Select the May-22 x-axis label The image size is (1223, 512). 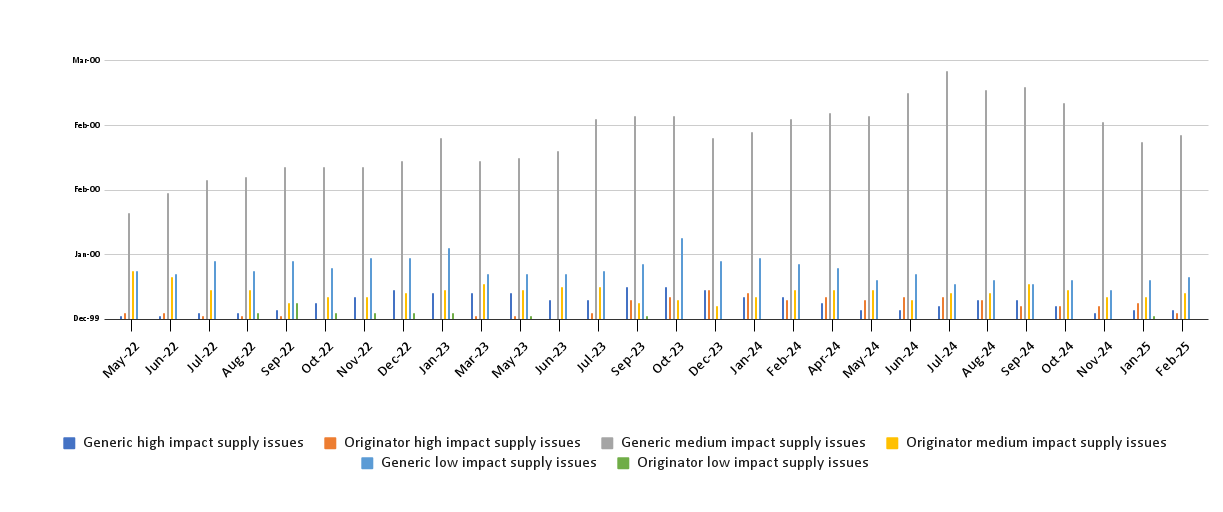[x=119, y=359]
